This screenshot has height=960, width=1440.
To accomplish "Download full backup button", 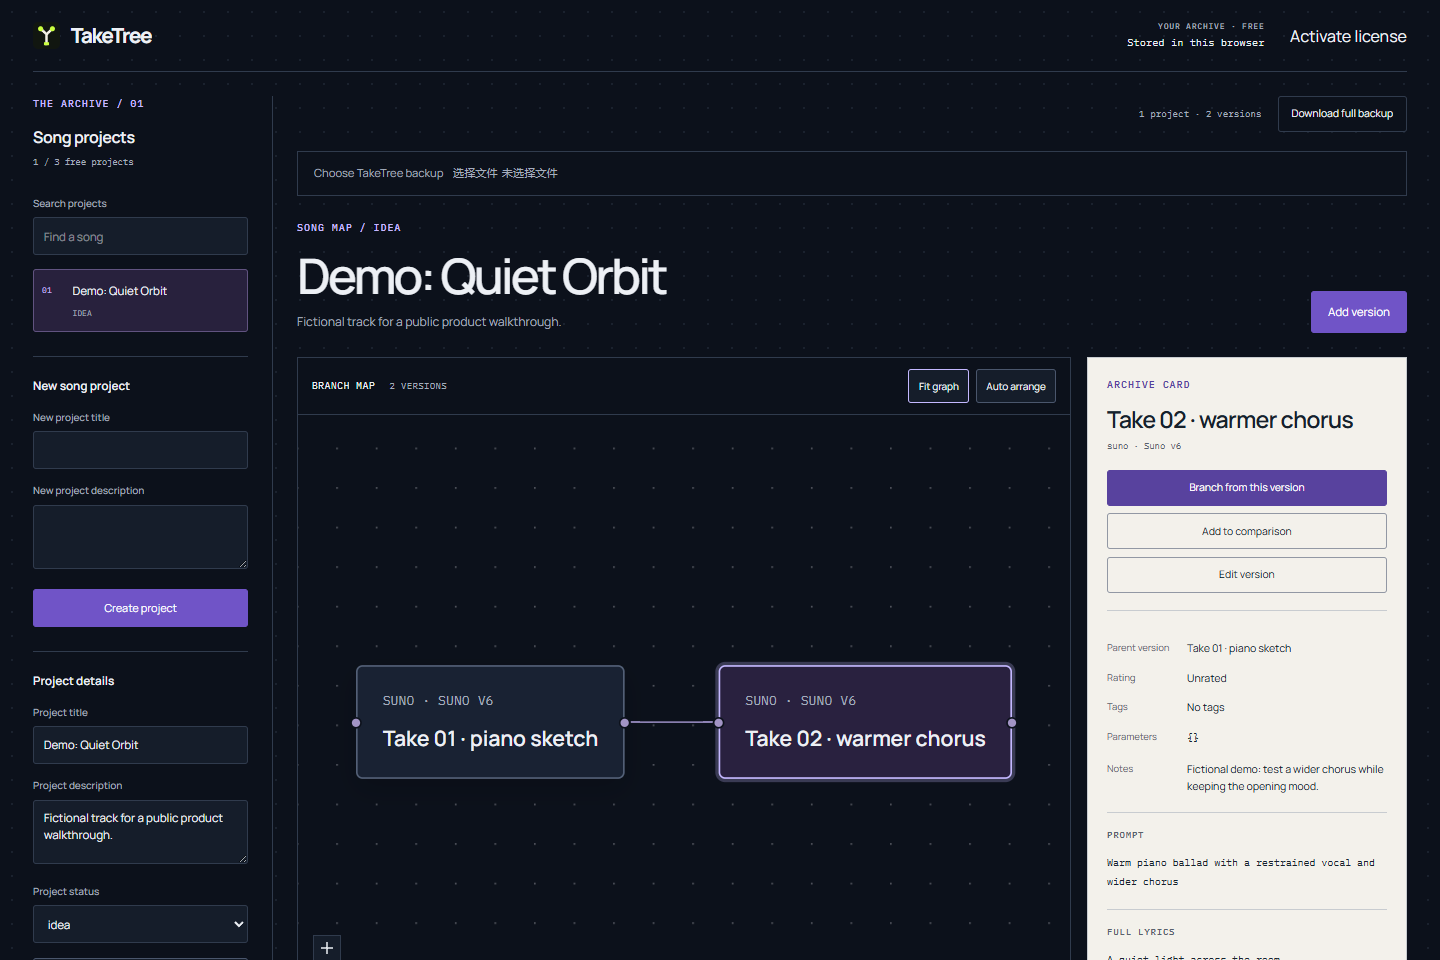I will click(x=1342, y=114).
